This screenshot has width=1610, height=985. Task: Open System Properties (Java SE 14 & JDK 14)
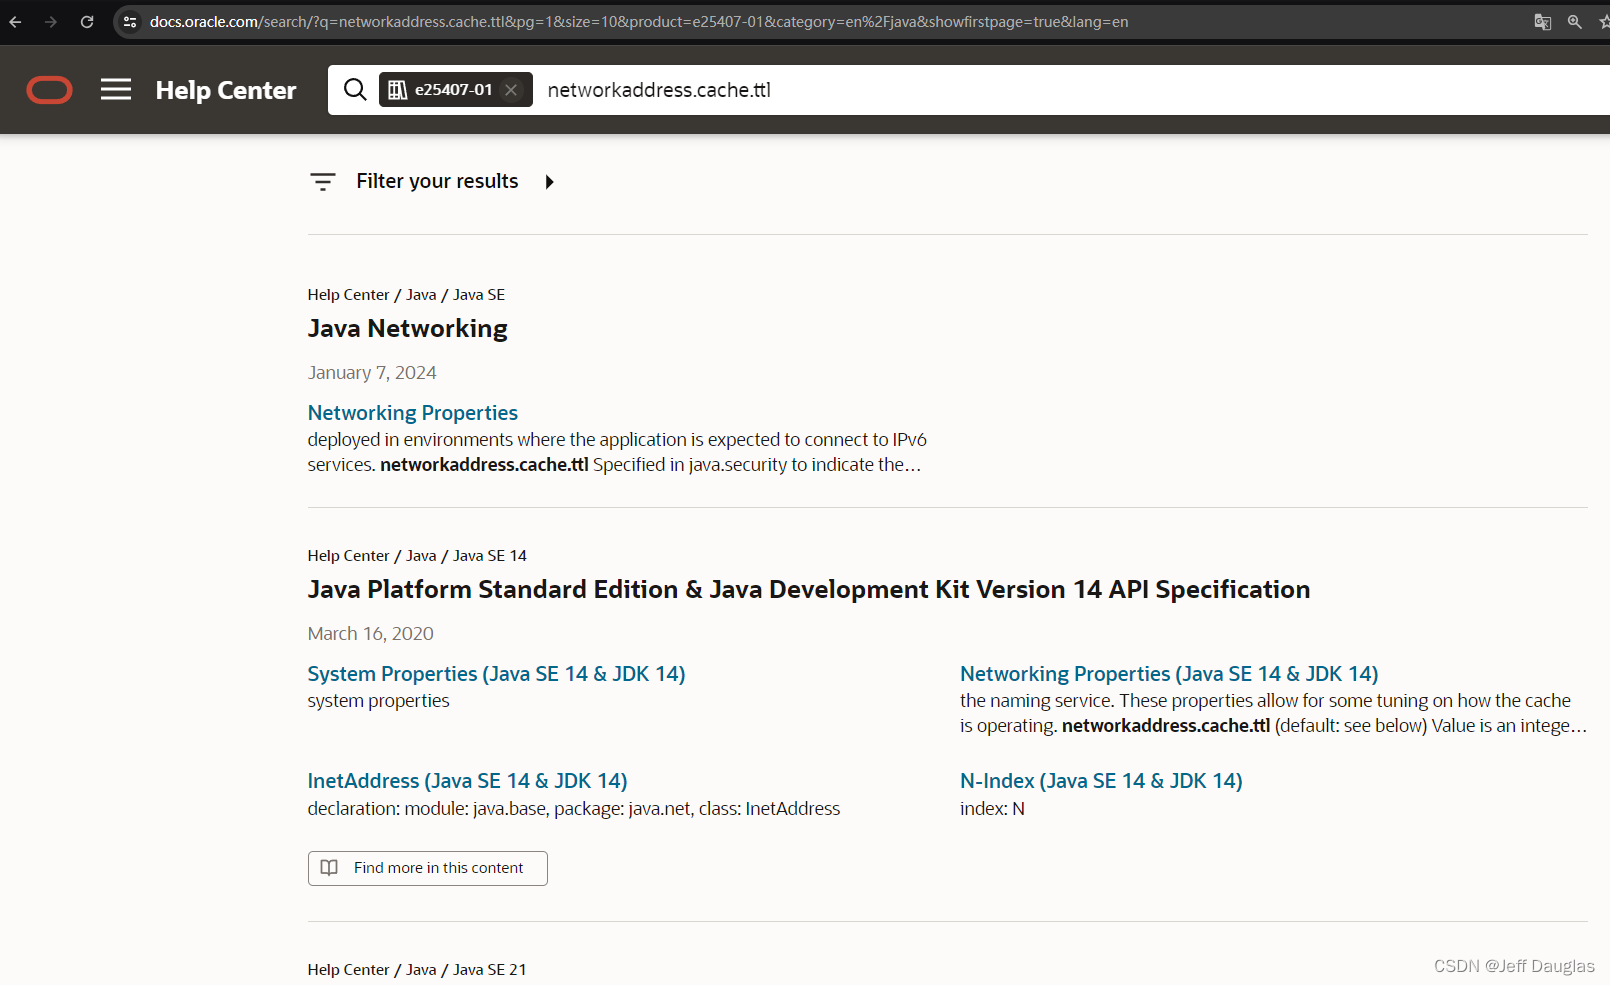(496, 674)
